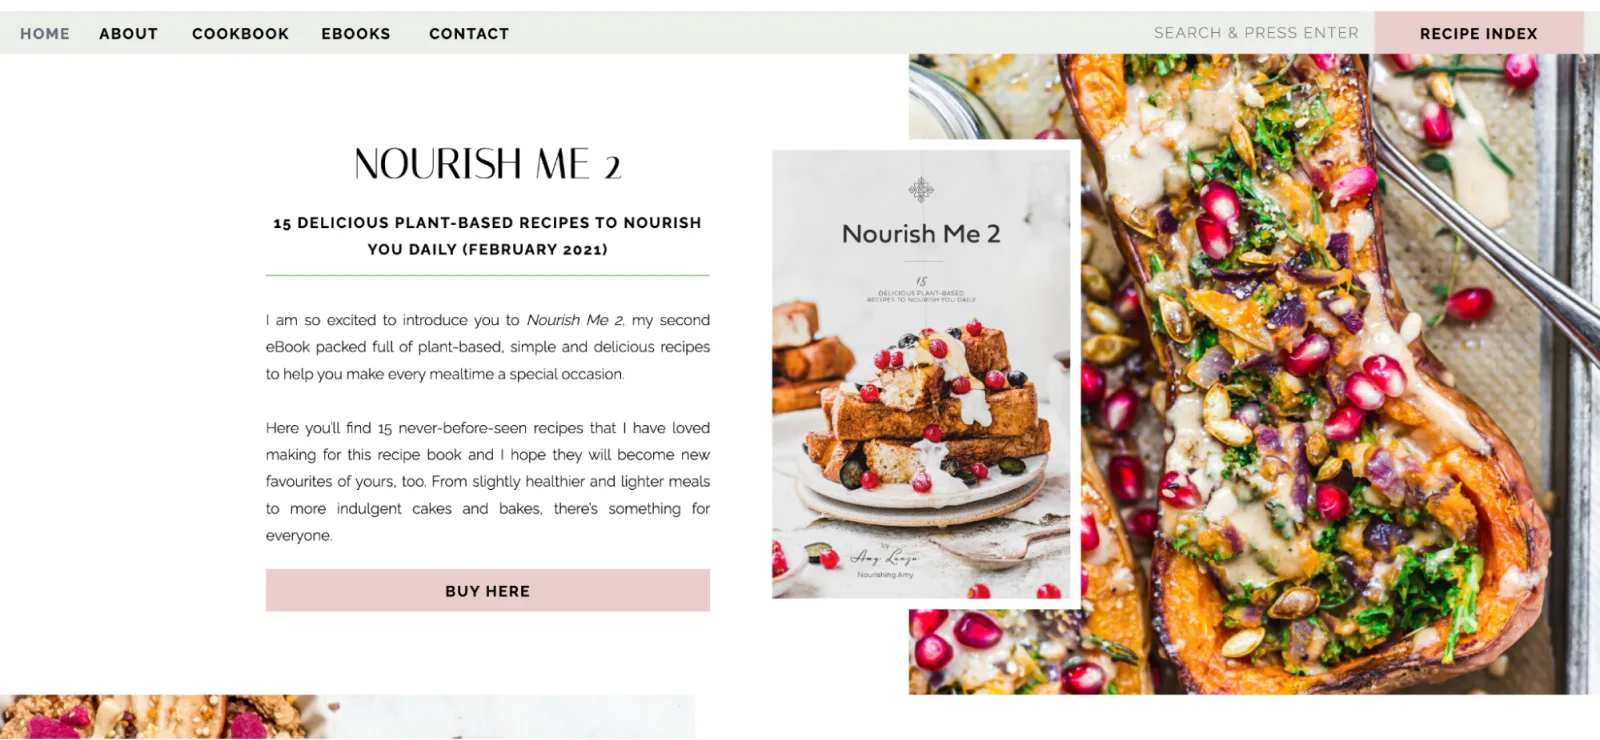Click the ornament emblem on eBook cover
The height and width of the screenshot is (740, 1600).
921,189
